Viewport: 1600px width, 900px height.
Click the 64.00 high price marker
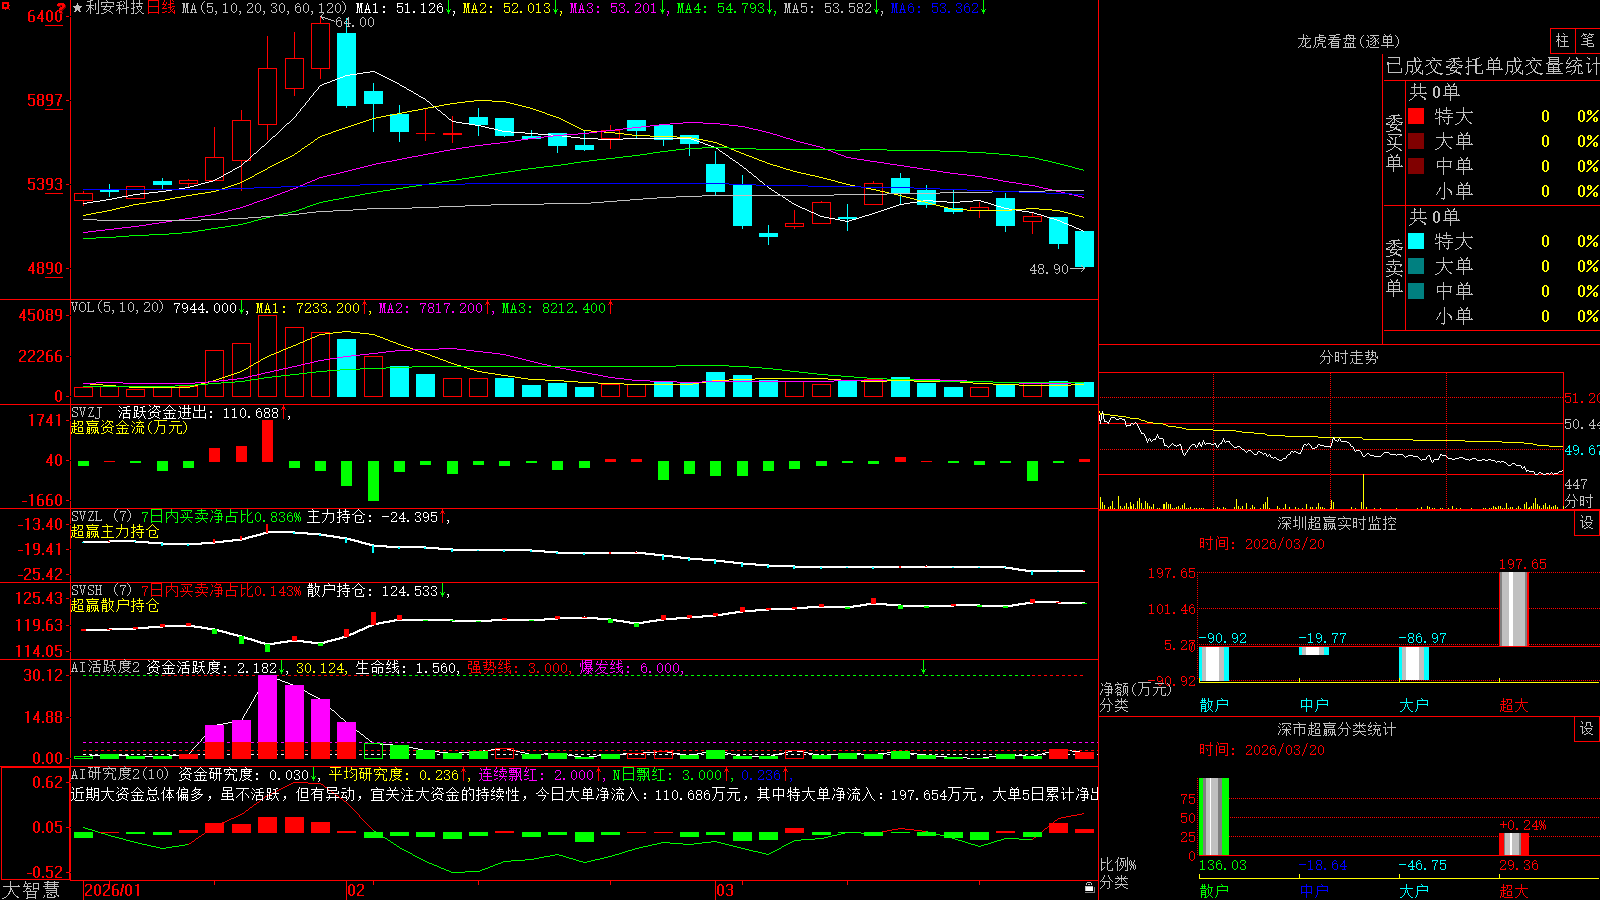pos(355,22)
